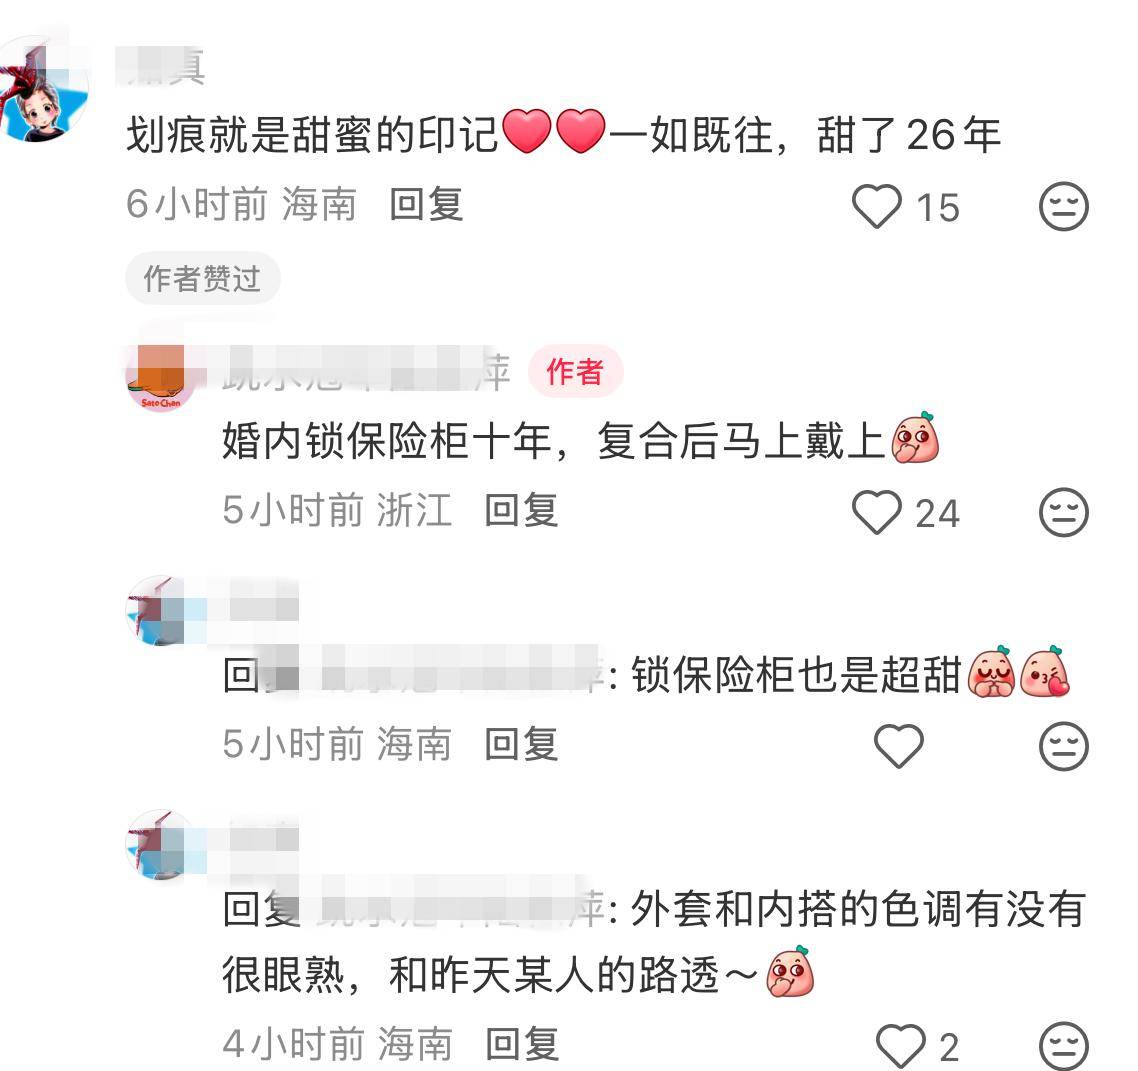Dislike the top comment from 海南
Image resolution: width=1138 pixels, height=1071 pixels.
[x=1063, y=206]
